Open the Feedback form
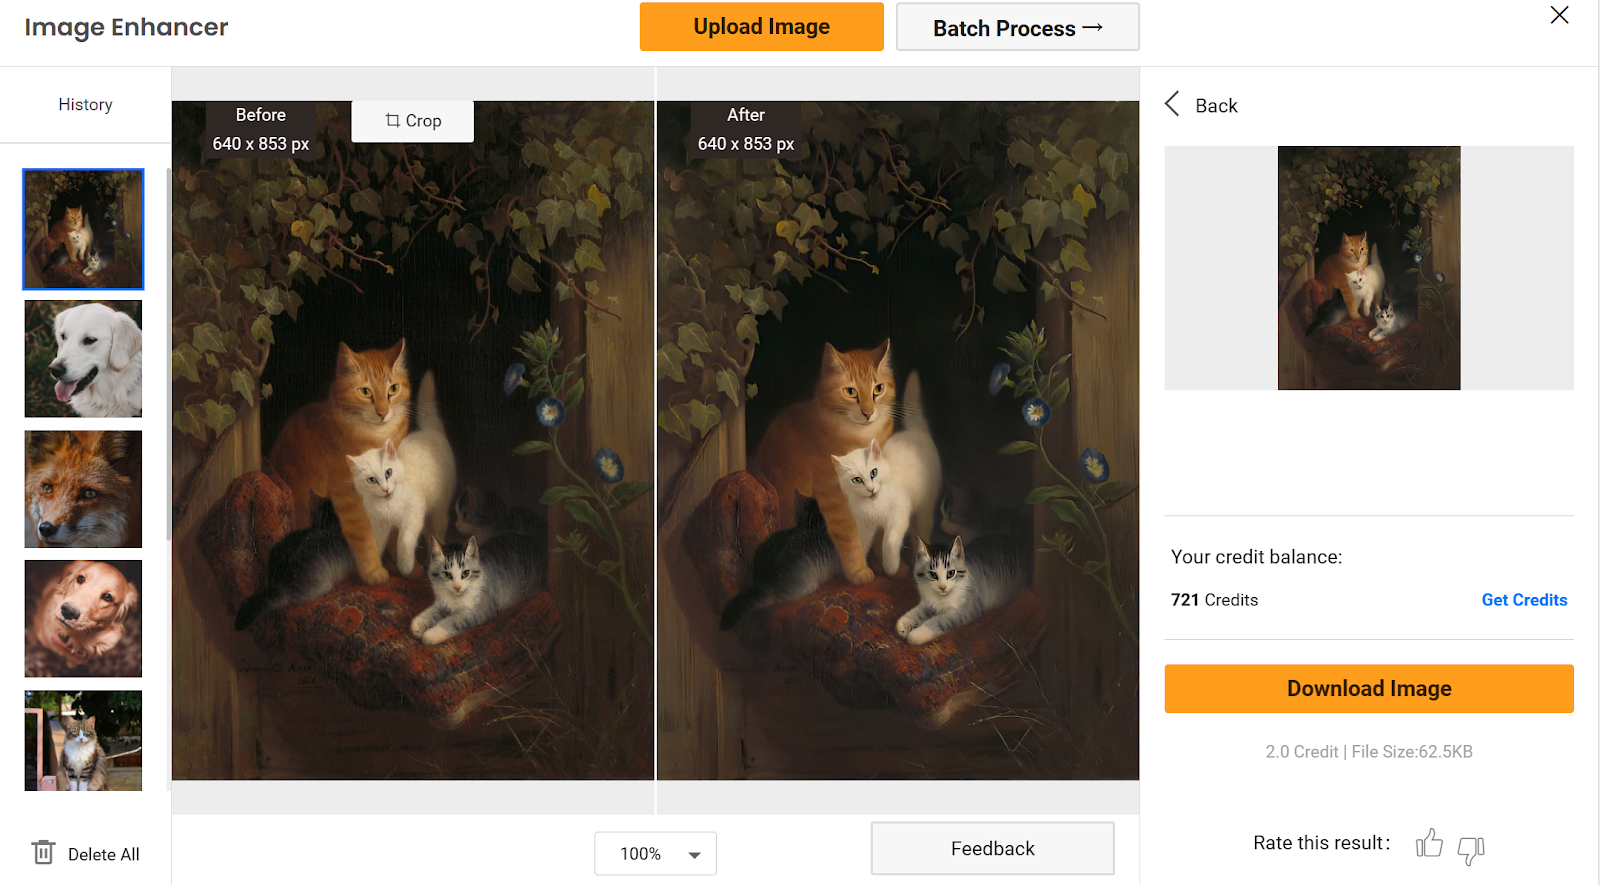This screenshot has height=885, width=1600. point(992,849)
